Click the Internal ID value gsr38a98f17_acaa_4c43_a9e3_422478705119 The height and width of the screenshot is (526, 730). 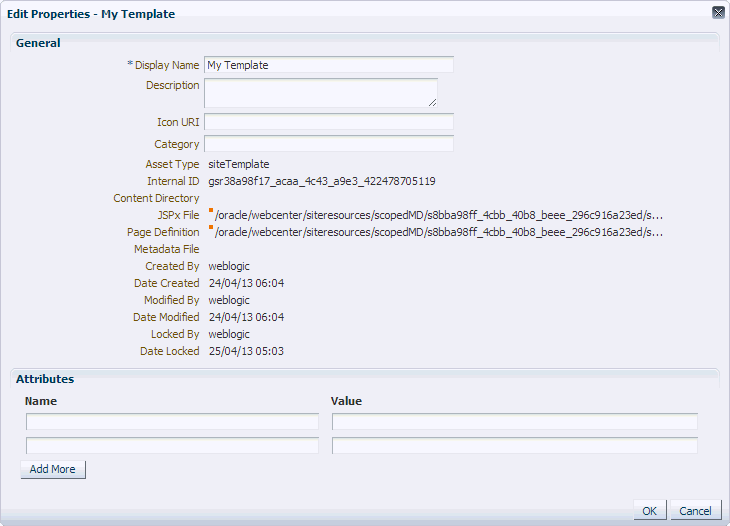322,181
